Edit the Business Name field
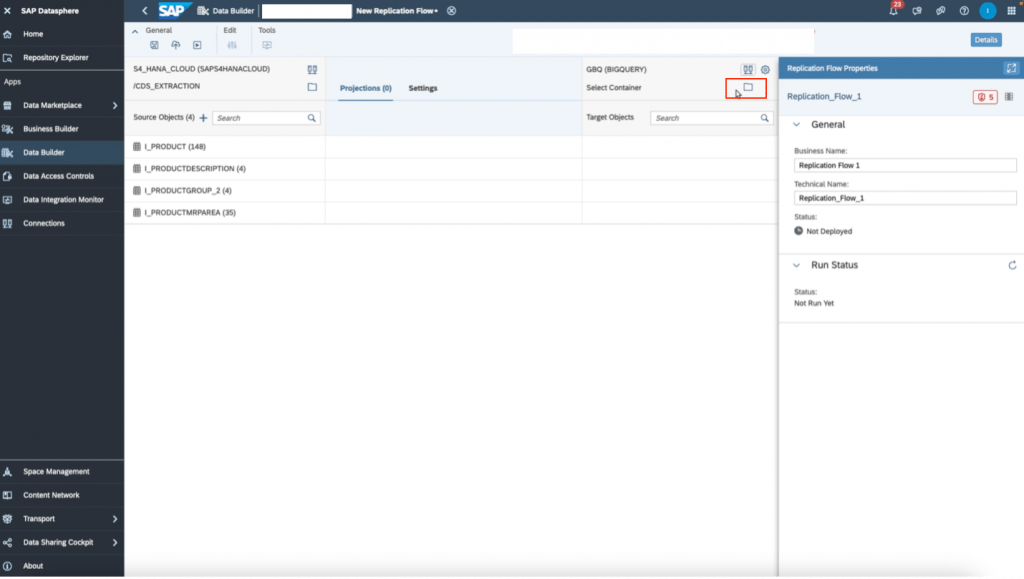 [x=904, y=165]
